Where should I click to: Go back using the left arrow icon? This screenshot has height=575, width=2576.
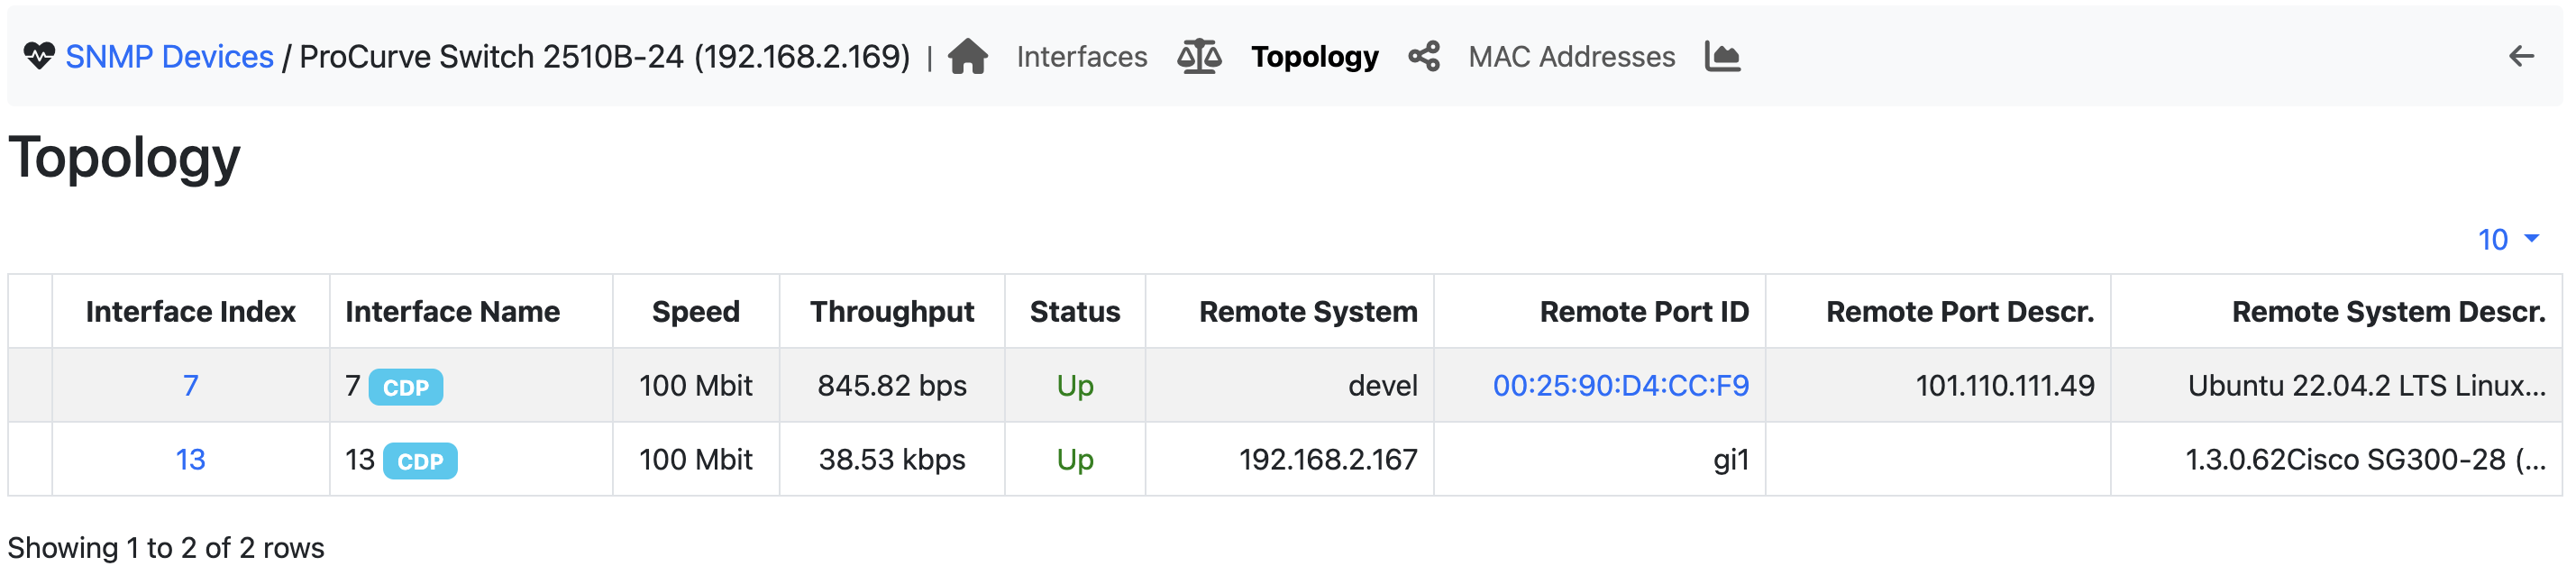point(2520,57)
